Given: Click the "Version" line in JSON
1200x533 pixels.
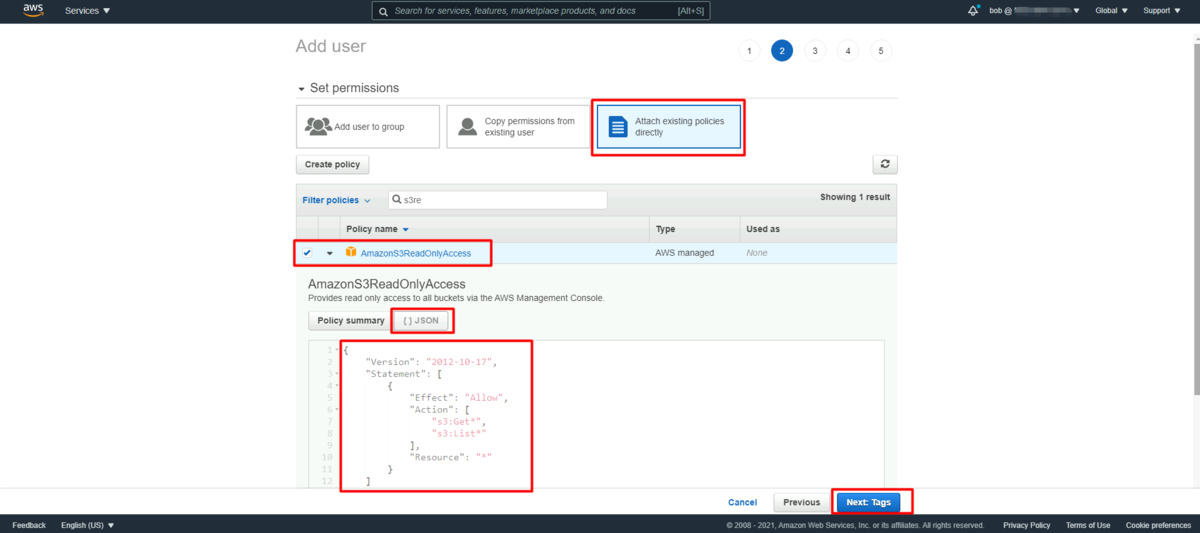Looking at the screenshot, I should 431,361.
